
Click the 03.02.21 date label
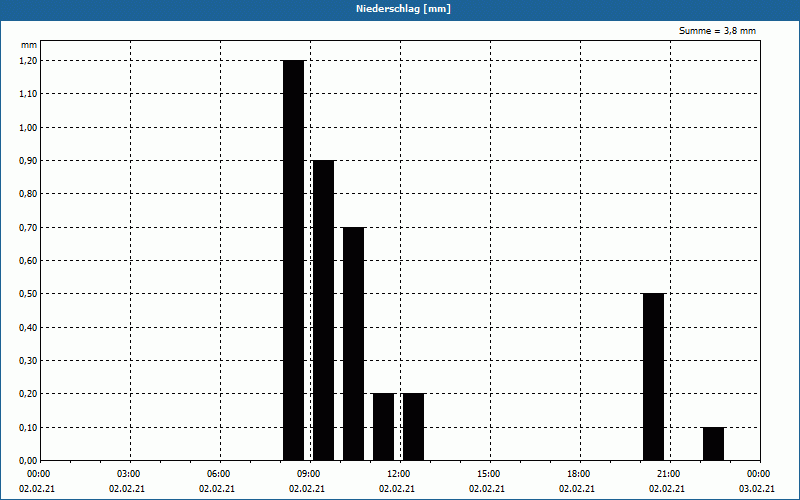tap(757, 489)
